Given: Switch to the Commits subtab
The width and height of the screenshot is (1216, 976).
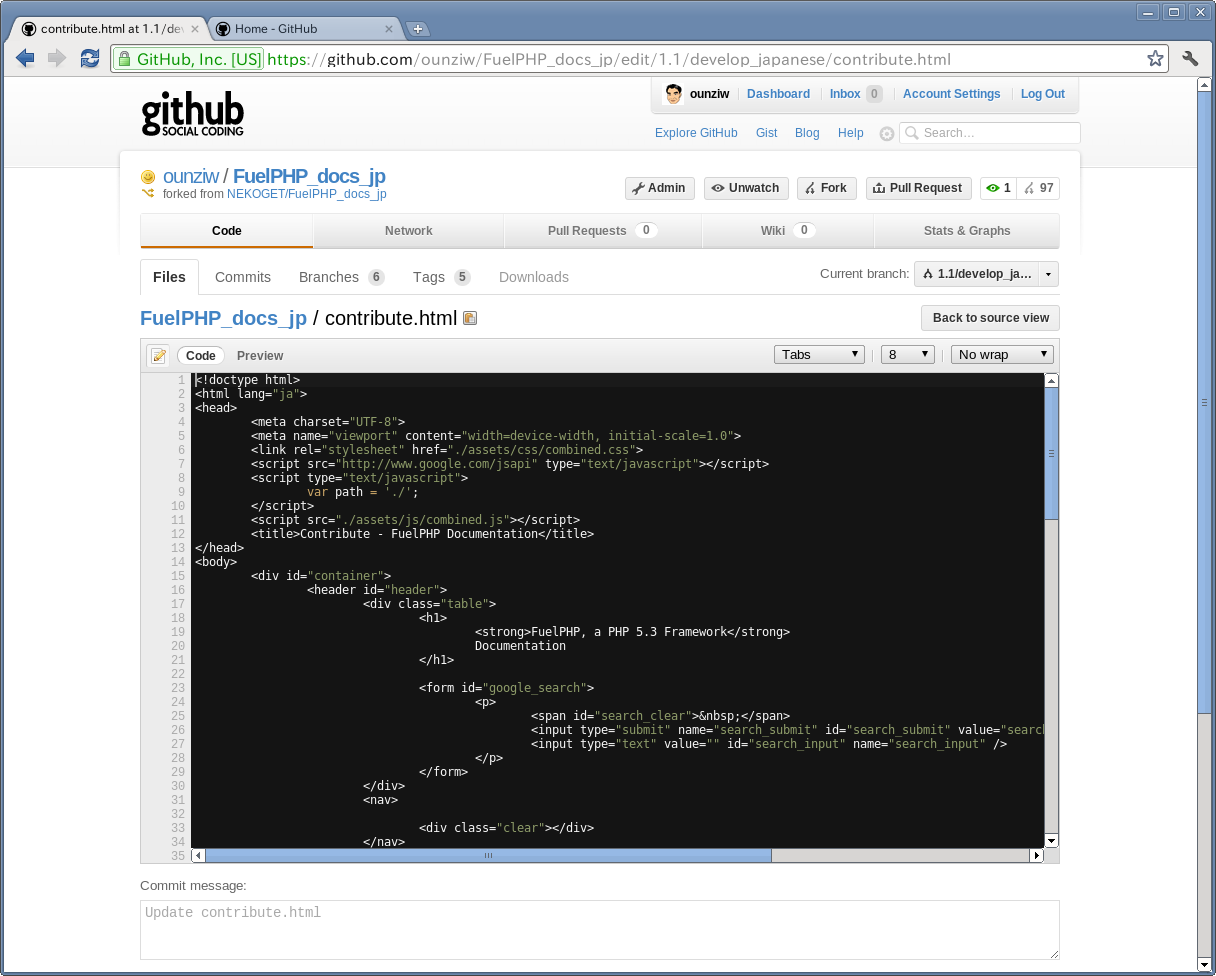Looking at the screenshot, I should (x=243, y=277).
